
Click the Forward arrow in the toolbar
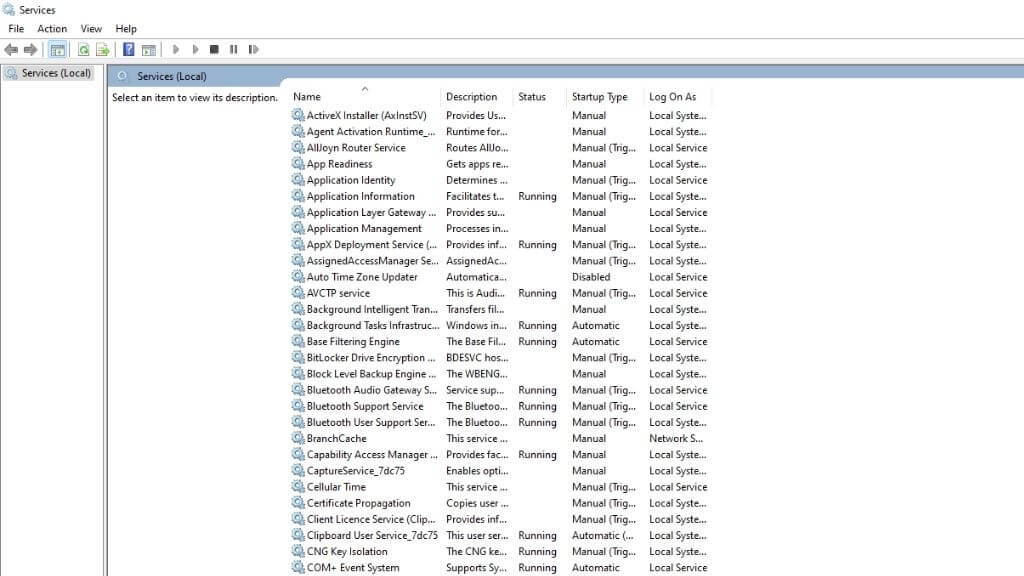tap(30, 49)
